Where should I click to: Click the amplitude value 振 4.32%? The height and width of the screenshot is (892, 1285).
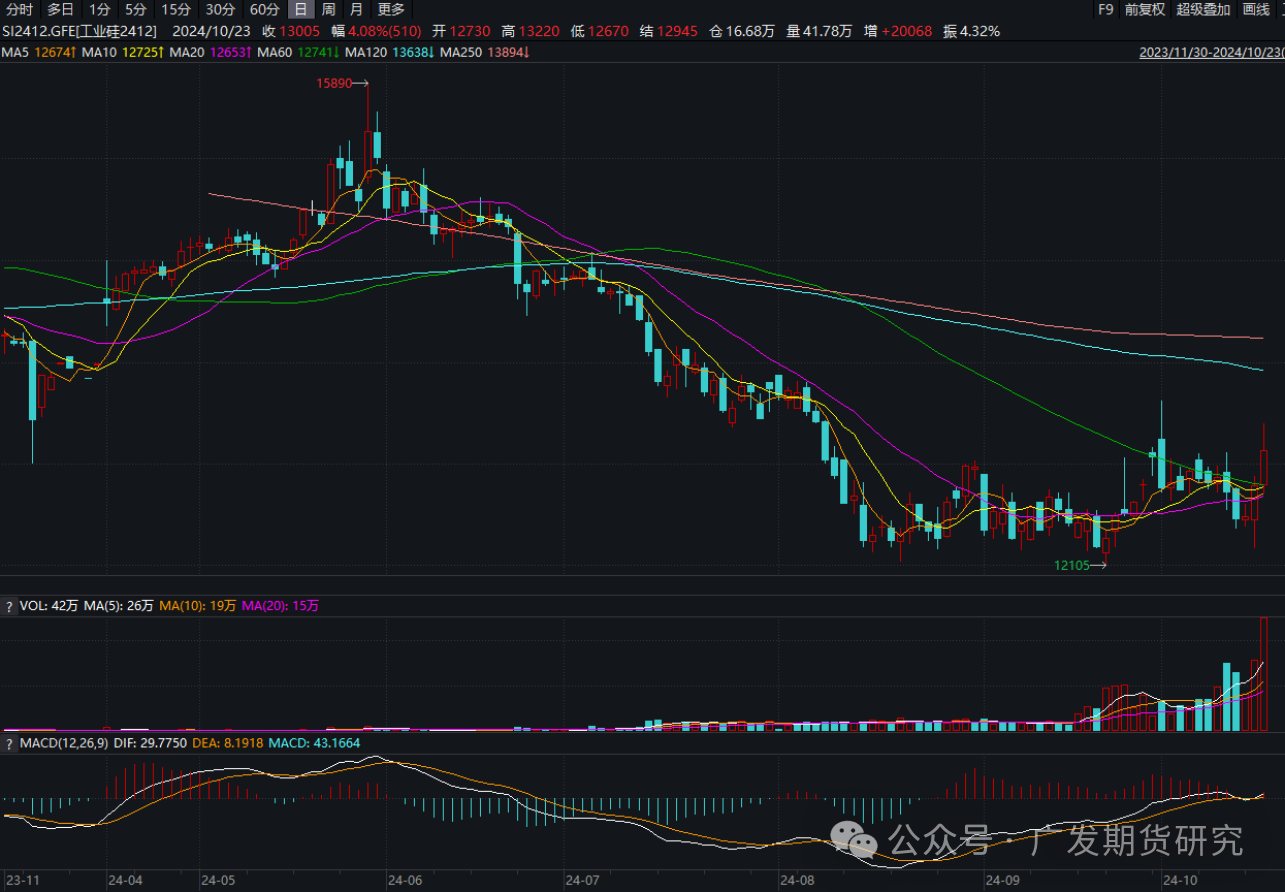pyautogui.click(x=971, y=31)
